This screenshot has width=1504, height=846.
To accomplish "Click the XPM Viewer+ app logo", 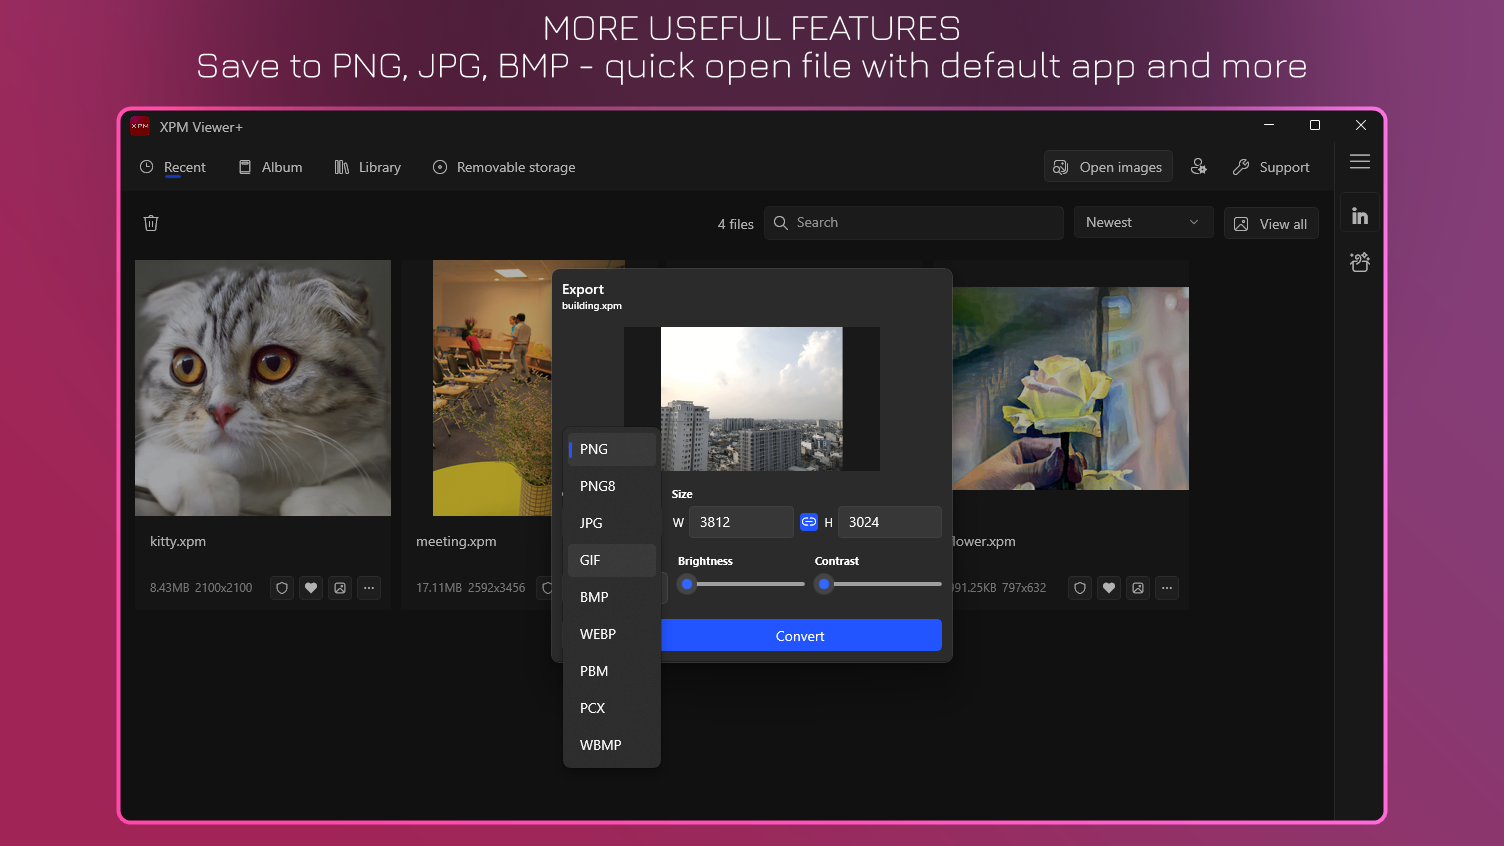I will [x=140, y=126].
